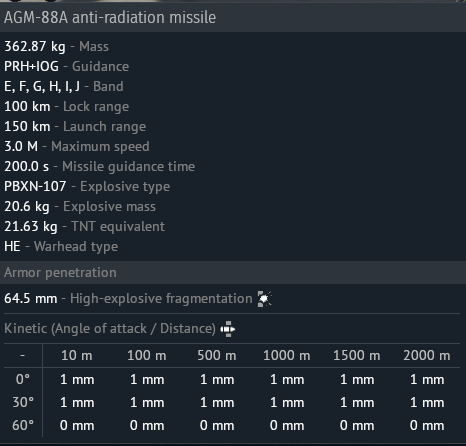466x446 pixels.
Task: Click the 1000 m column header
Action: (287, 356)
